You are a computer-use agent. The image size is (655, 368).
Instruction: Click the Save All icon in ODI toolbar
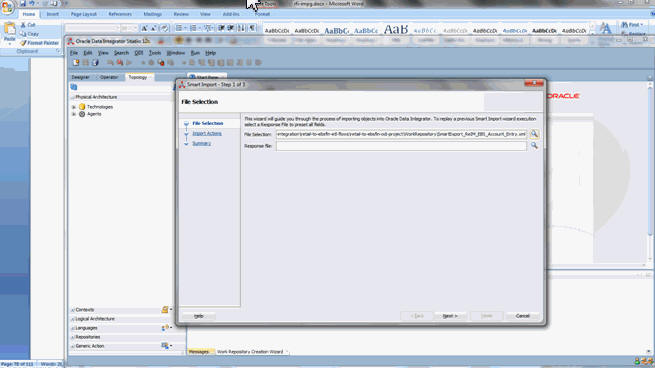(95, 63)
